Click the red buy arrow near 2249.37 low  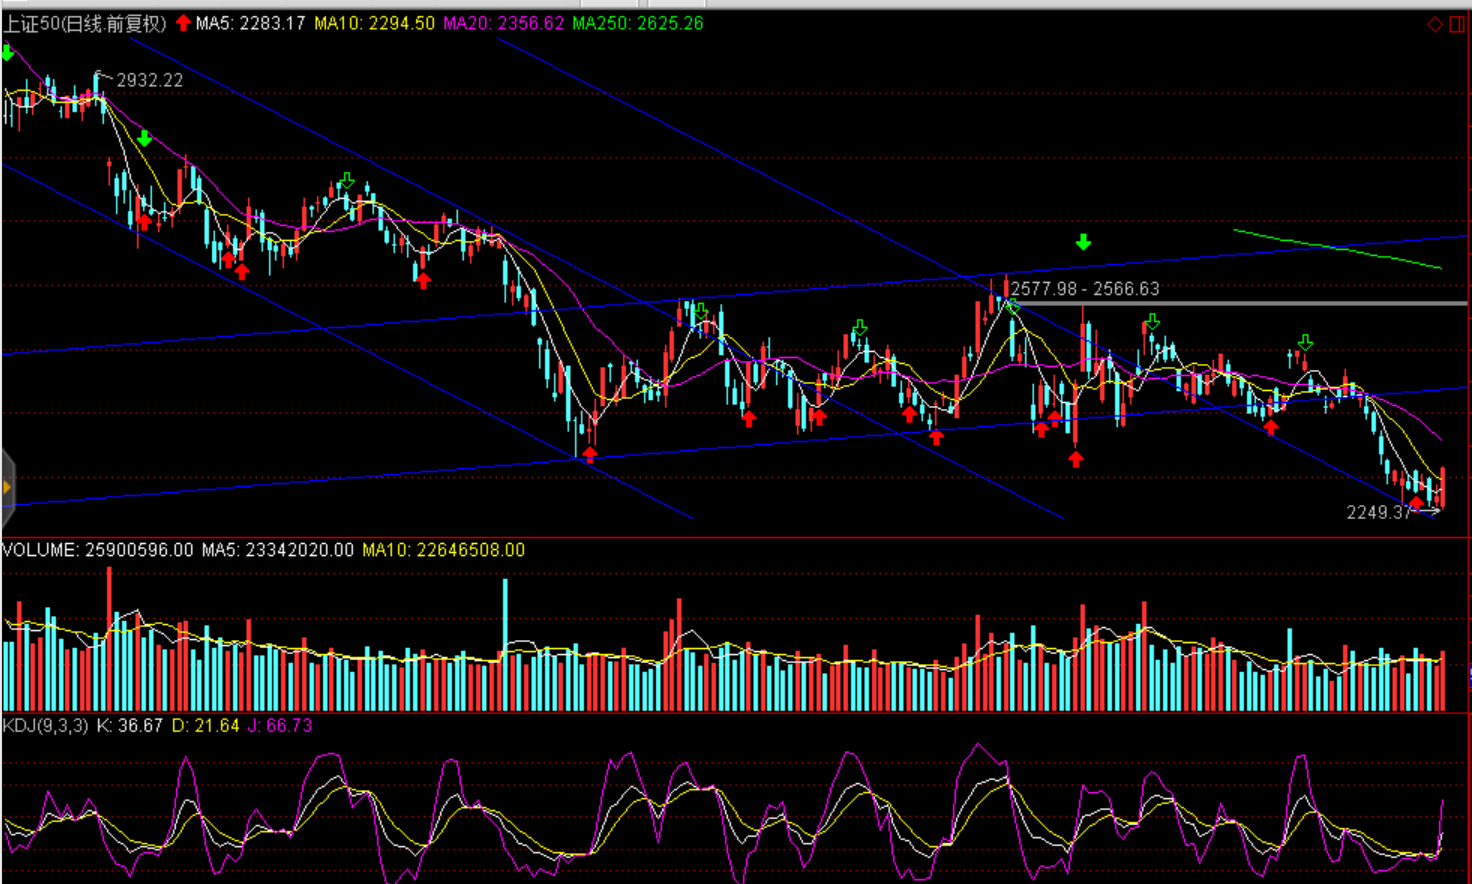1416,501
